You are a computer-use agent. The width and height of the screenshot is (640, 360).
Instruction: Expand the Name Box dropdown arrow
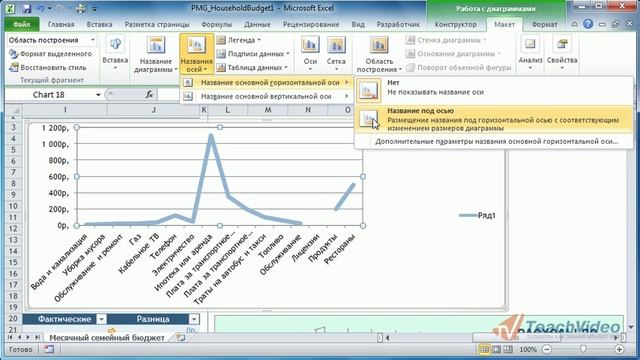tap(98, 95)
